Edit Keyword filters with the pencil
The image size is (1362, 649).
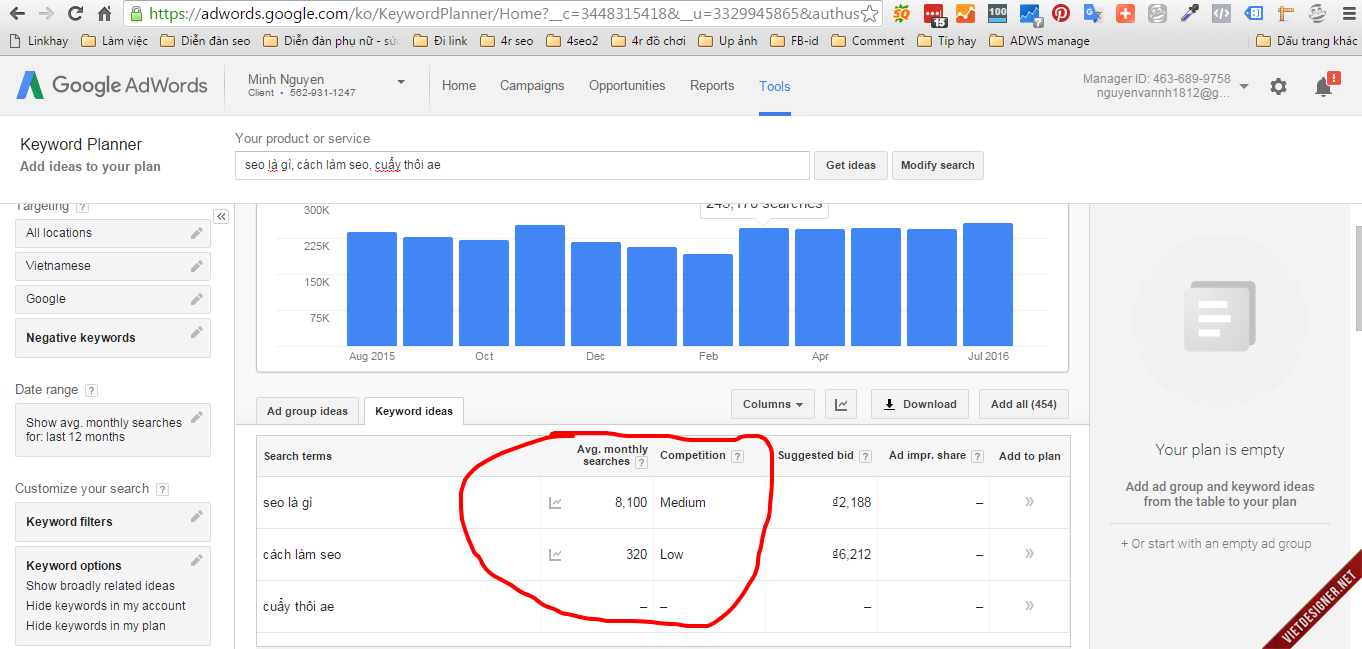click(197, 516)
